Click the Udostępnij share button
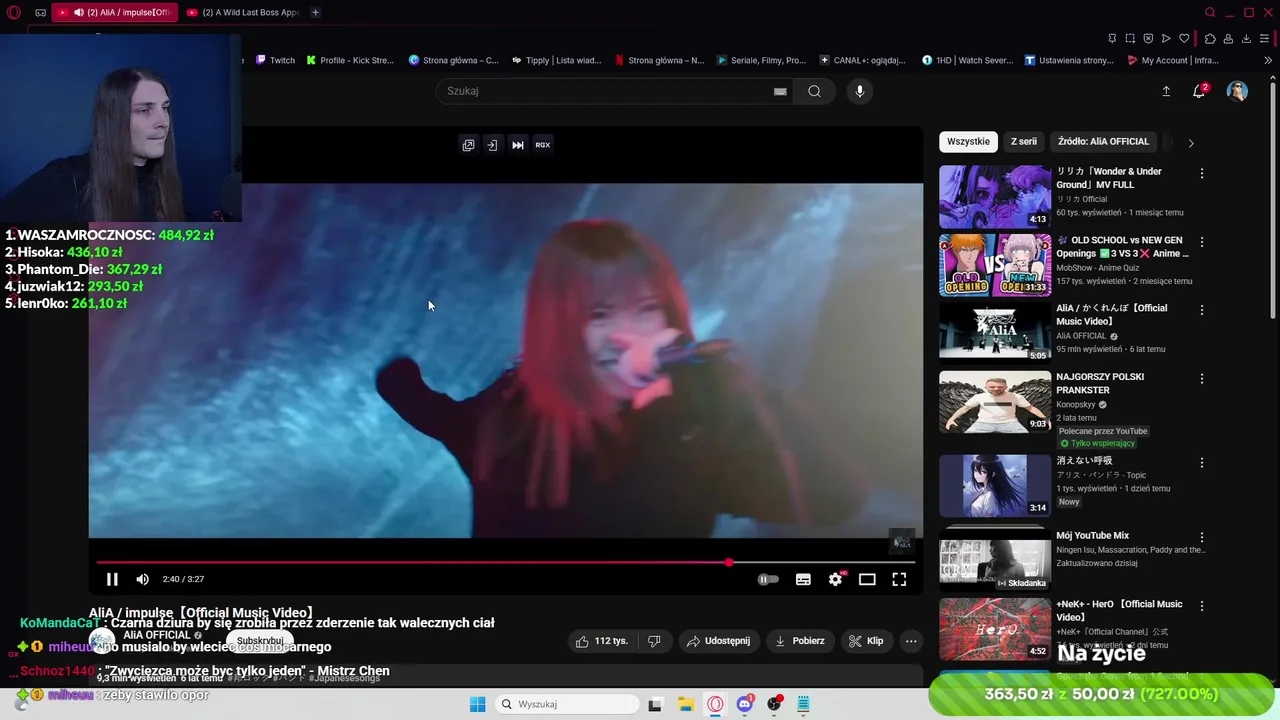The height and width of the screenshot is (720, 1280). point(719,641)
